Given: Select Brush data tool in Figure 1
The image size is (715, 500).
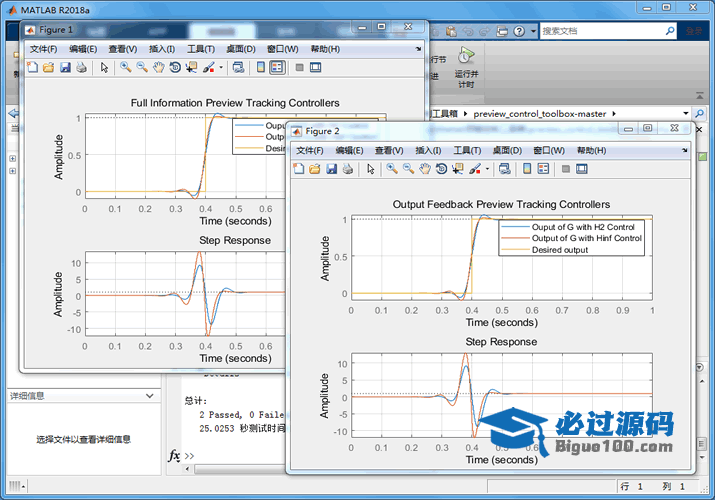Looking at the screenshot, I should [208, 67].
